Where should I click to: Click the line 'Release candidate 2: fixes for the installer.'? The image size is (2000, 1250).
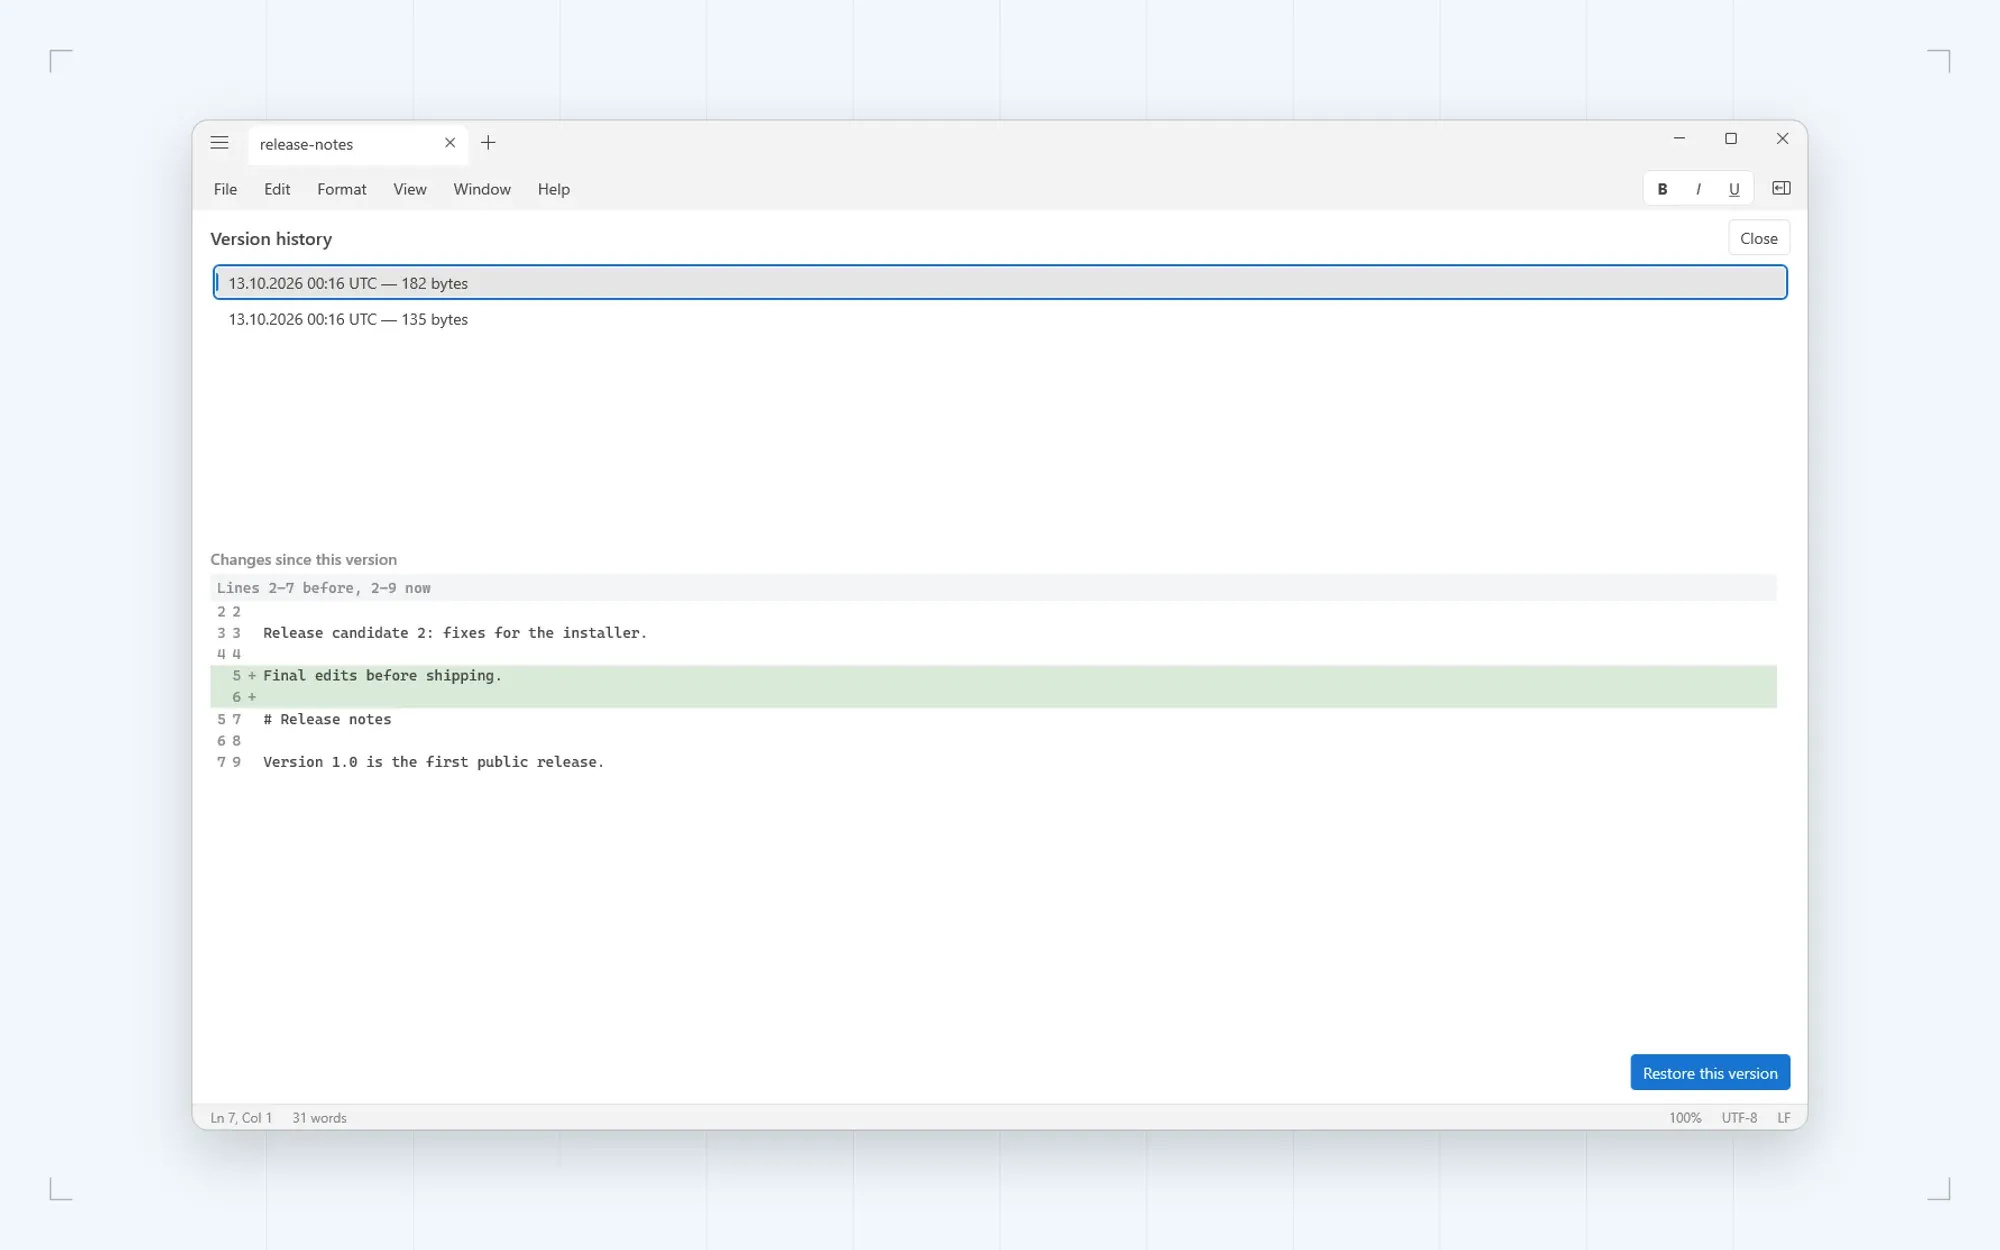tap(993, 633)
